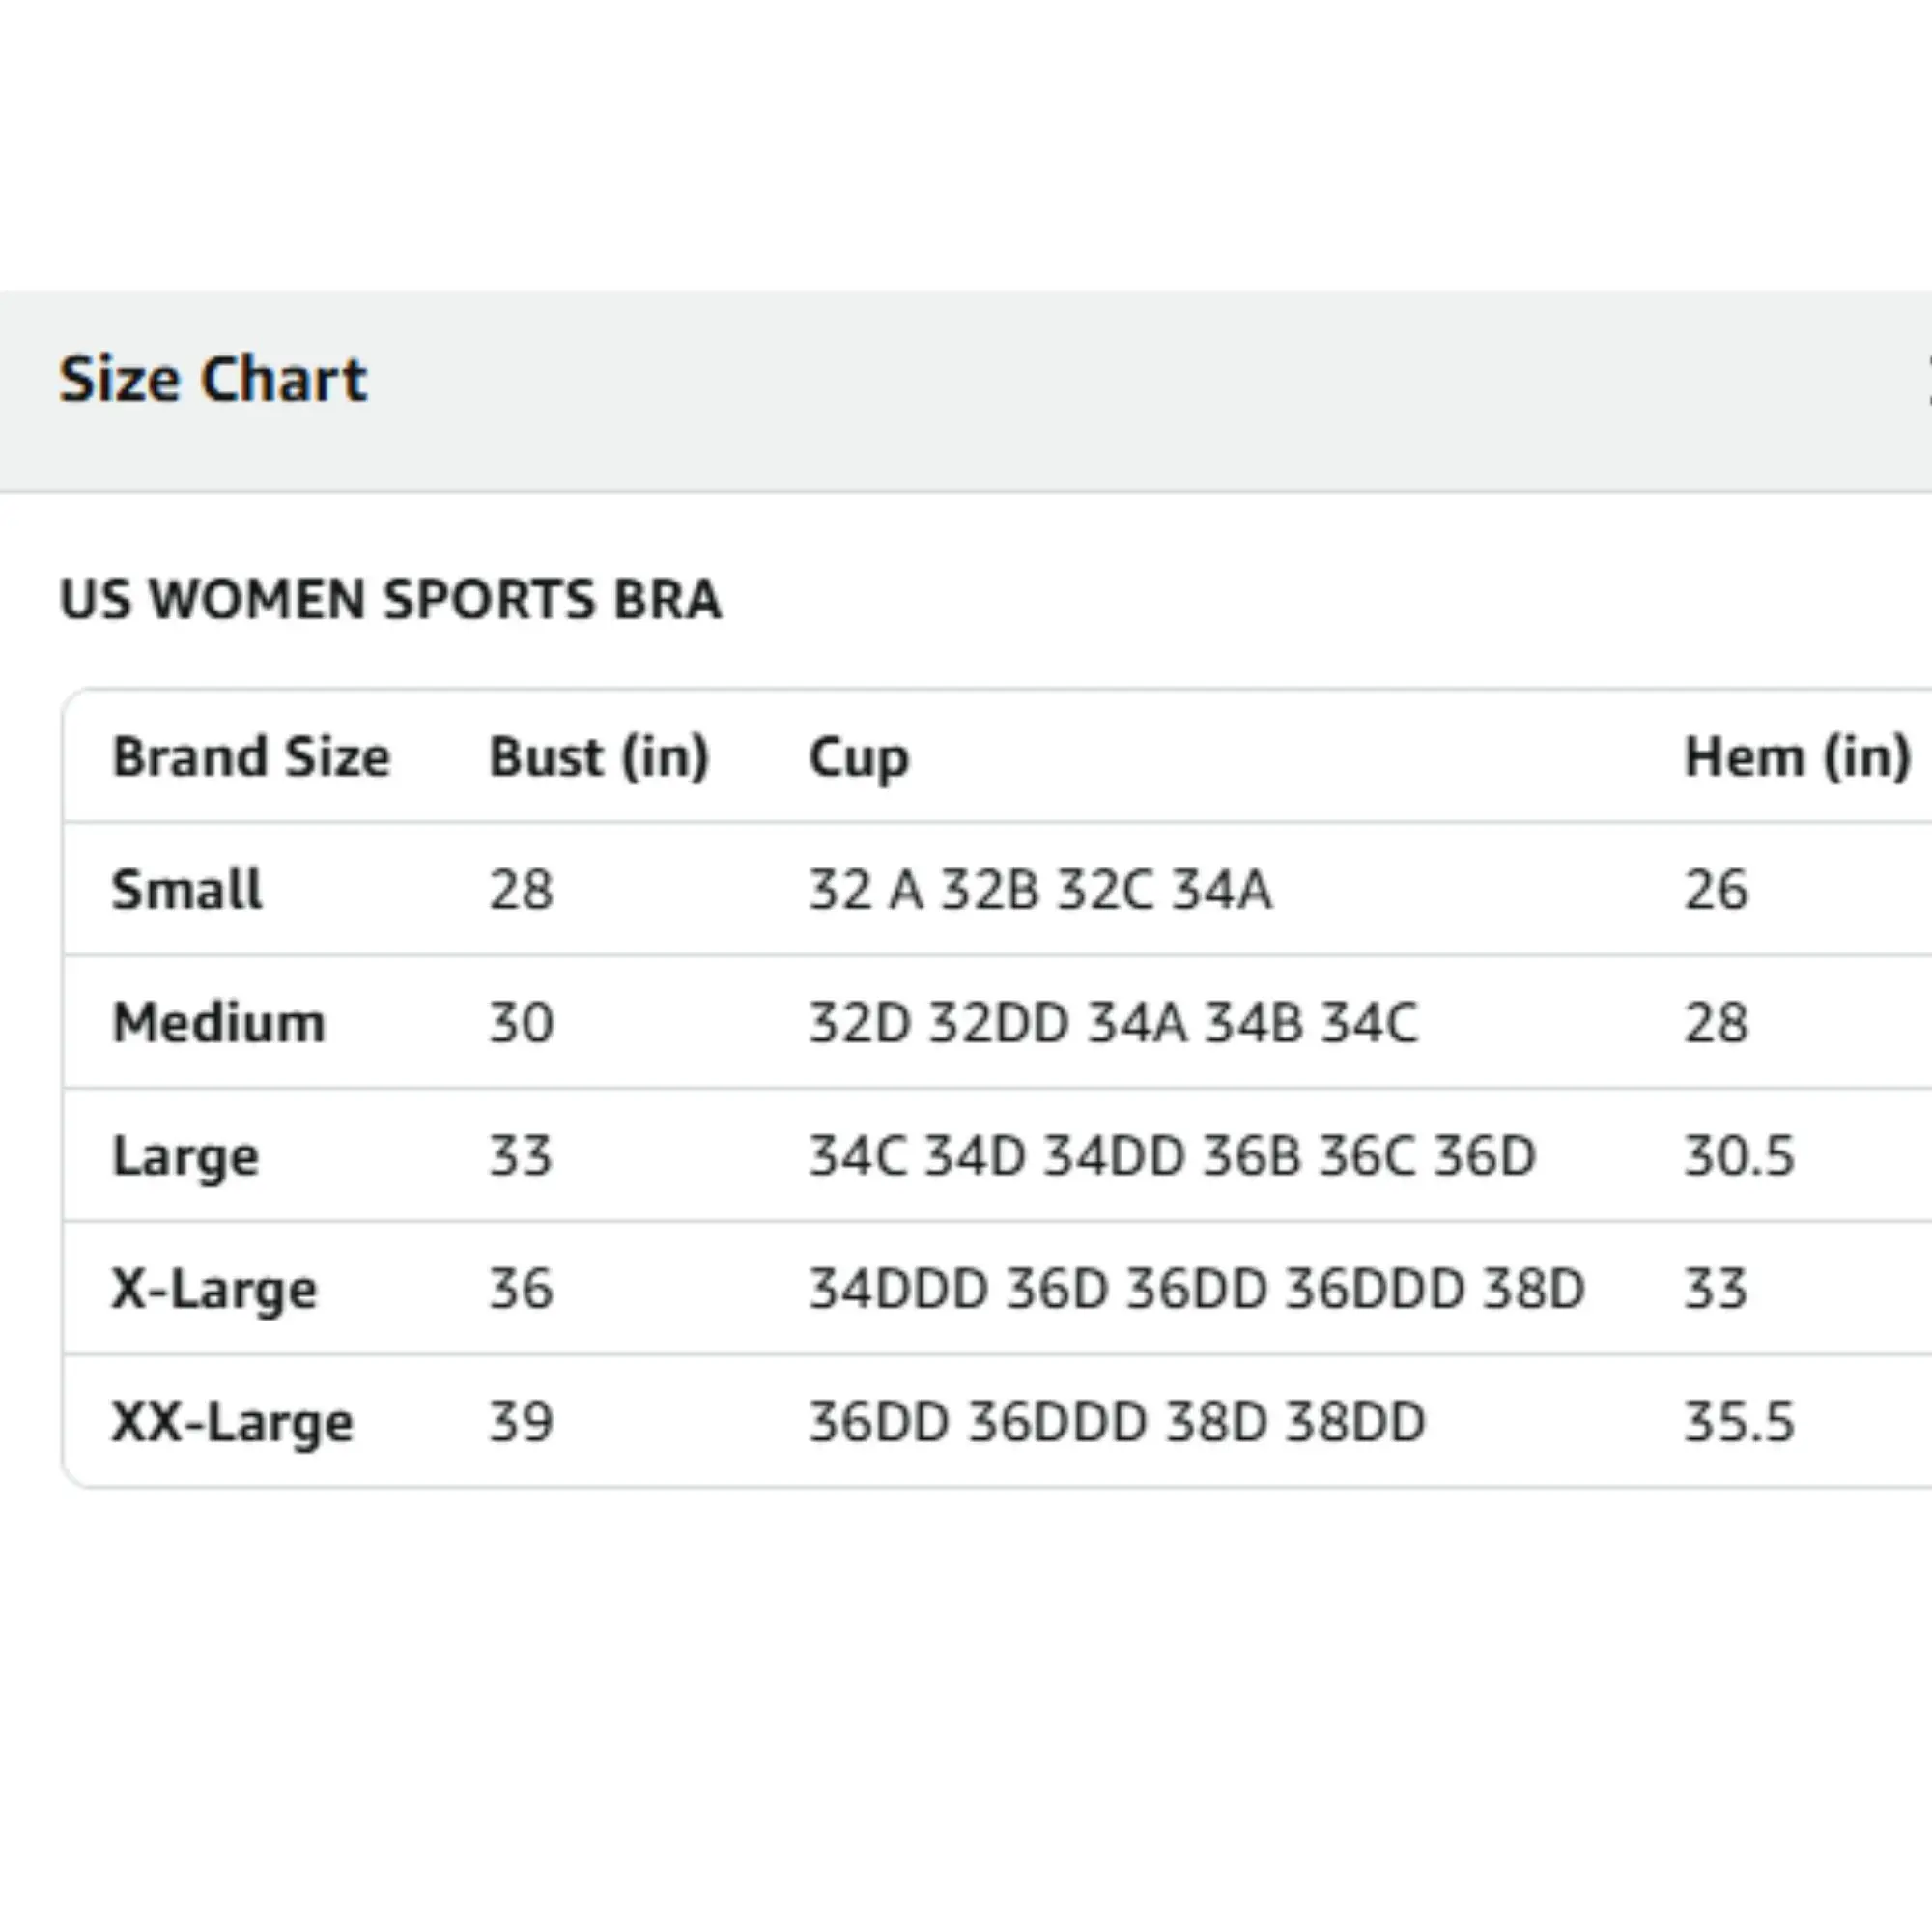Screen dimensions: 1932x1932
Task: Click the Hem (in) column header
Action: pos(1797,757)
